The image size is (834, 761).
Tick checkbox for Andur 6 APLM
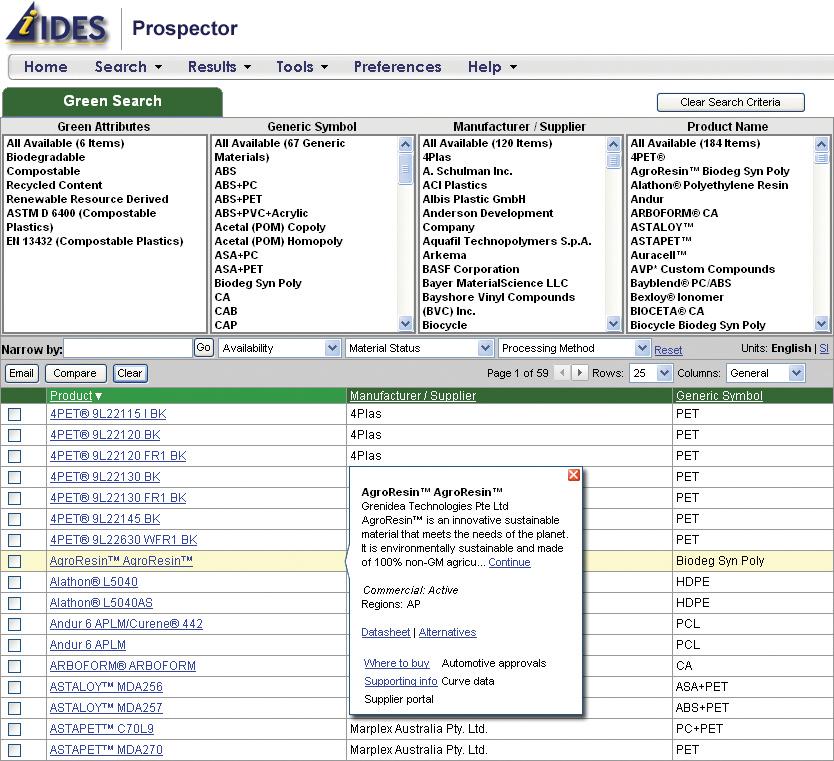[x=14, y=645]
